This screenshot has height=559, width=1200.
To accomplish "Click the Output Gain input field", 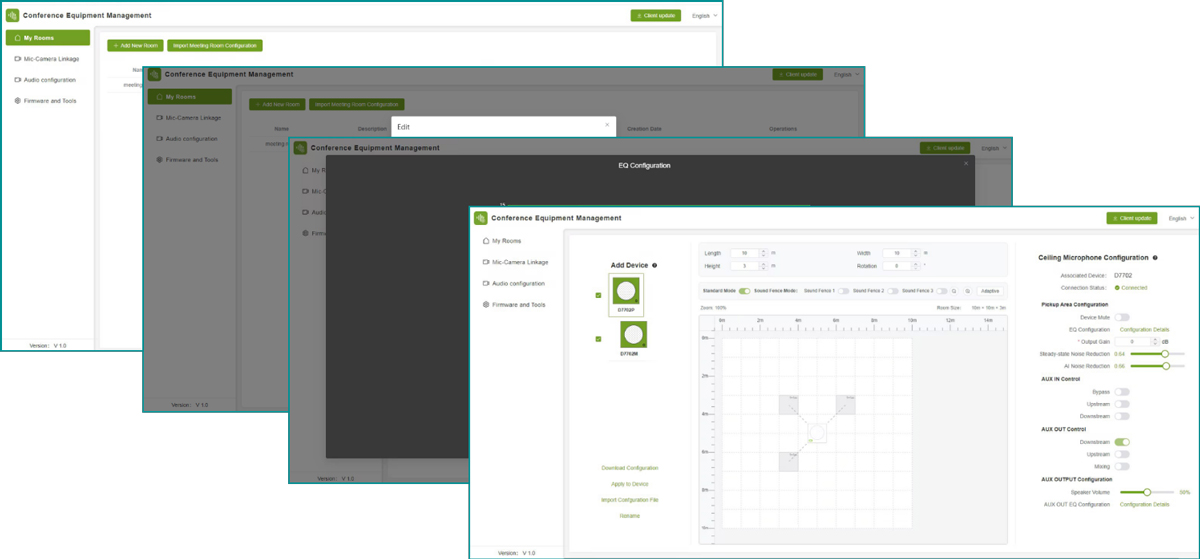I will pos(1131,341).
